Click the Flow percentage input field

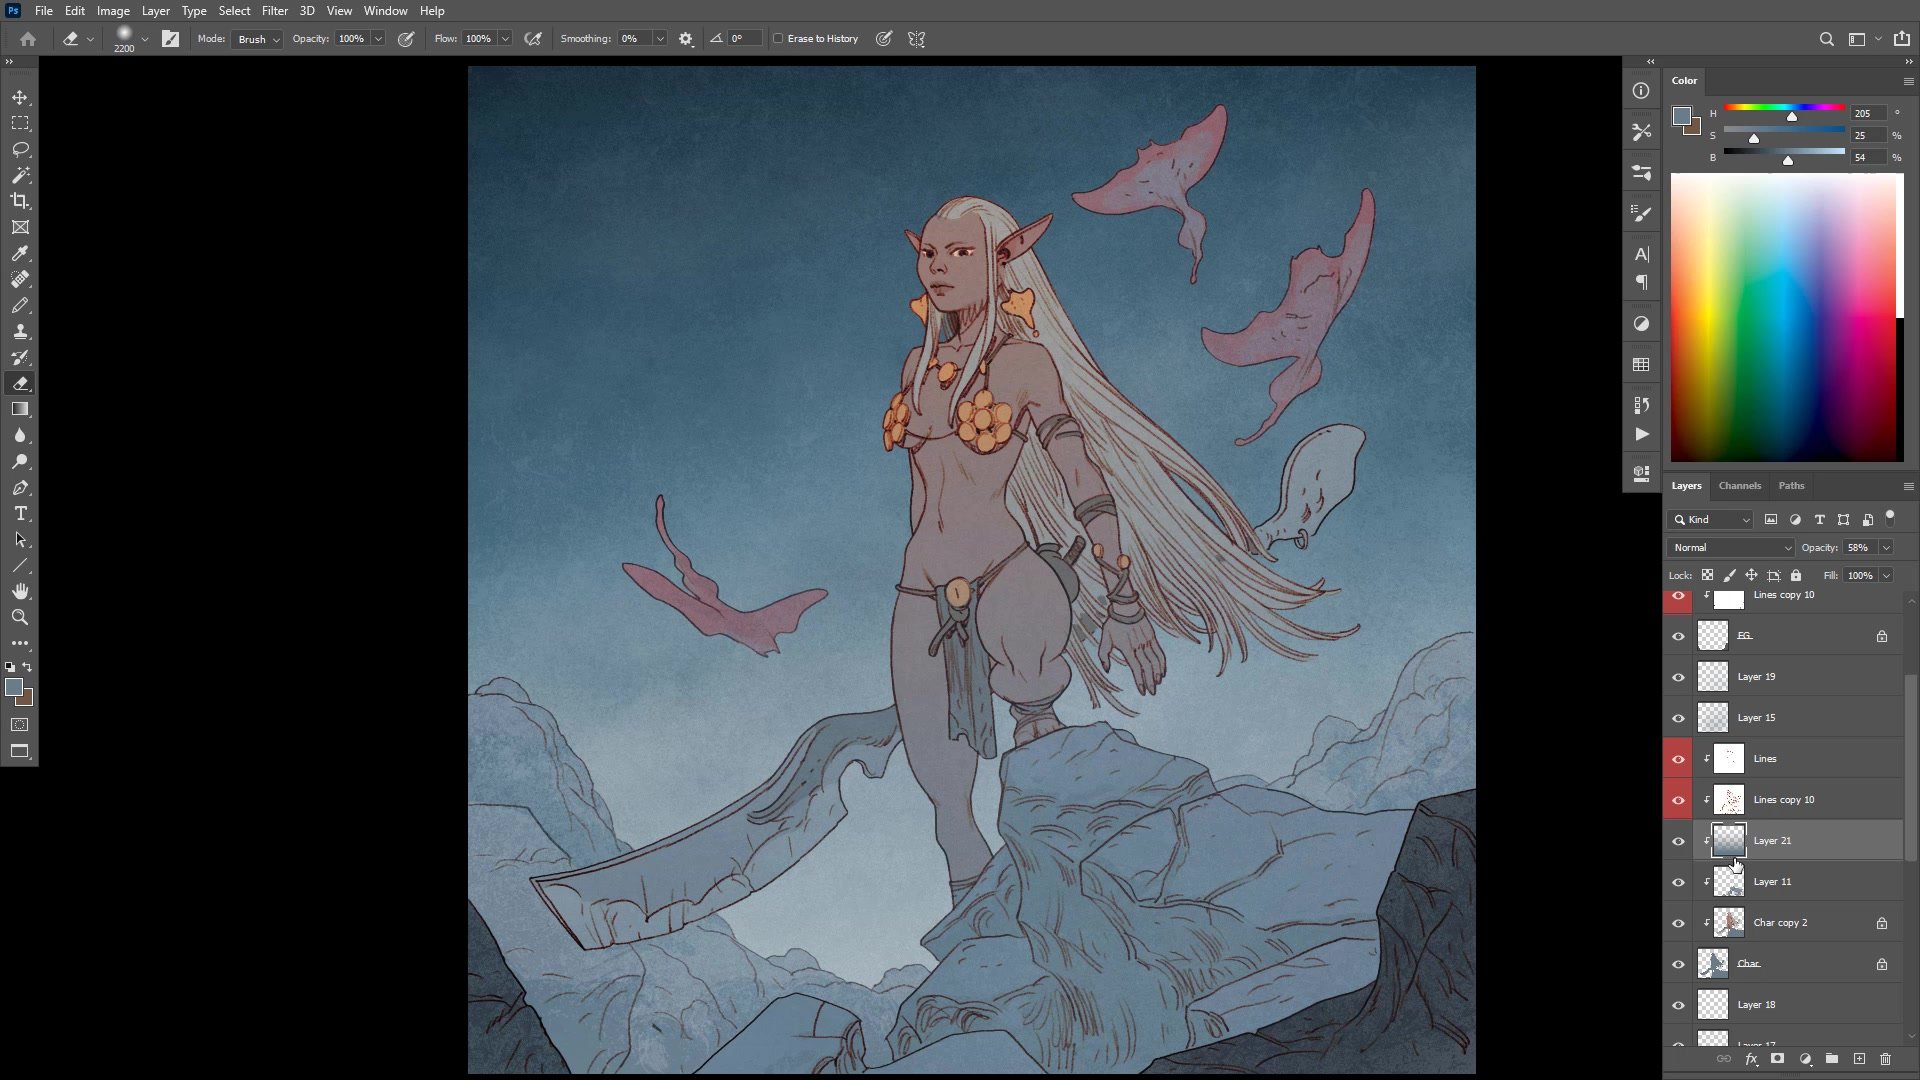(478, 39)
